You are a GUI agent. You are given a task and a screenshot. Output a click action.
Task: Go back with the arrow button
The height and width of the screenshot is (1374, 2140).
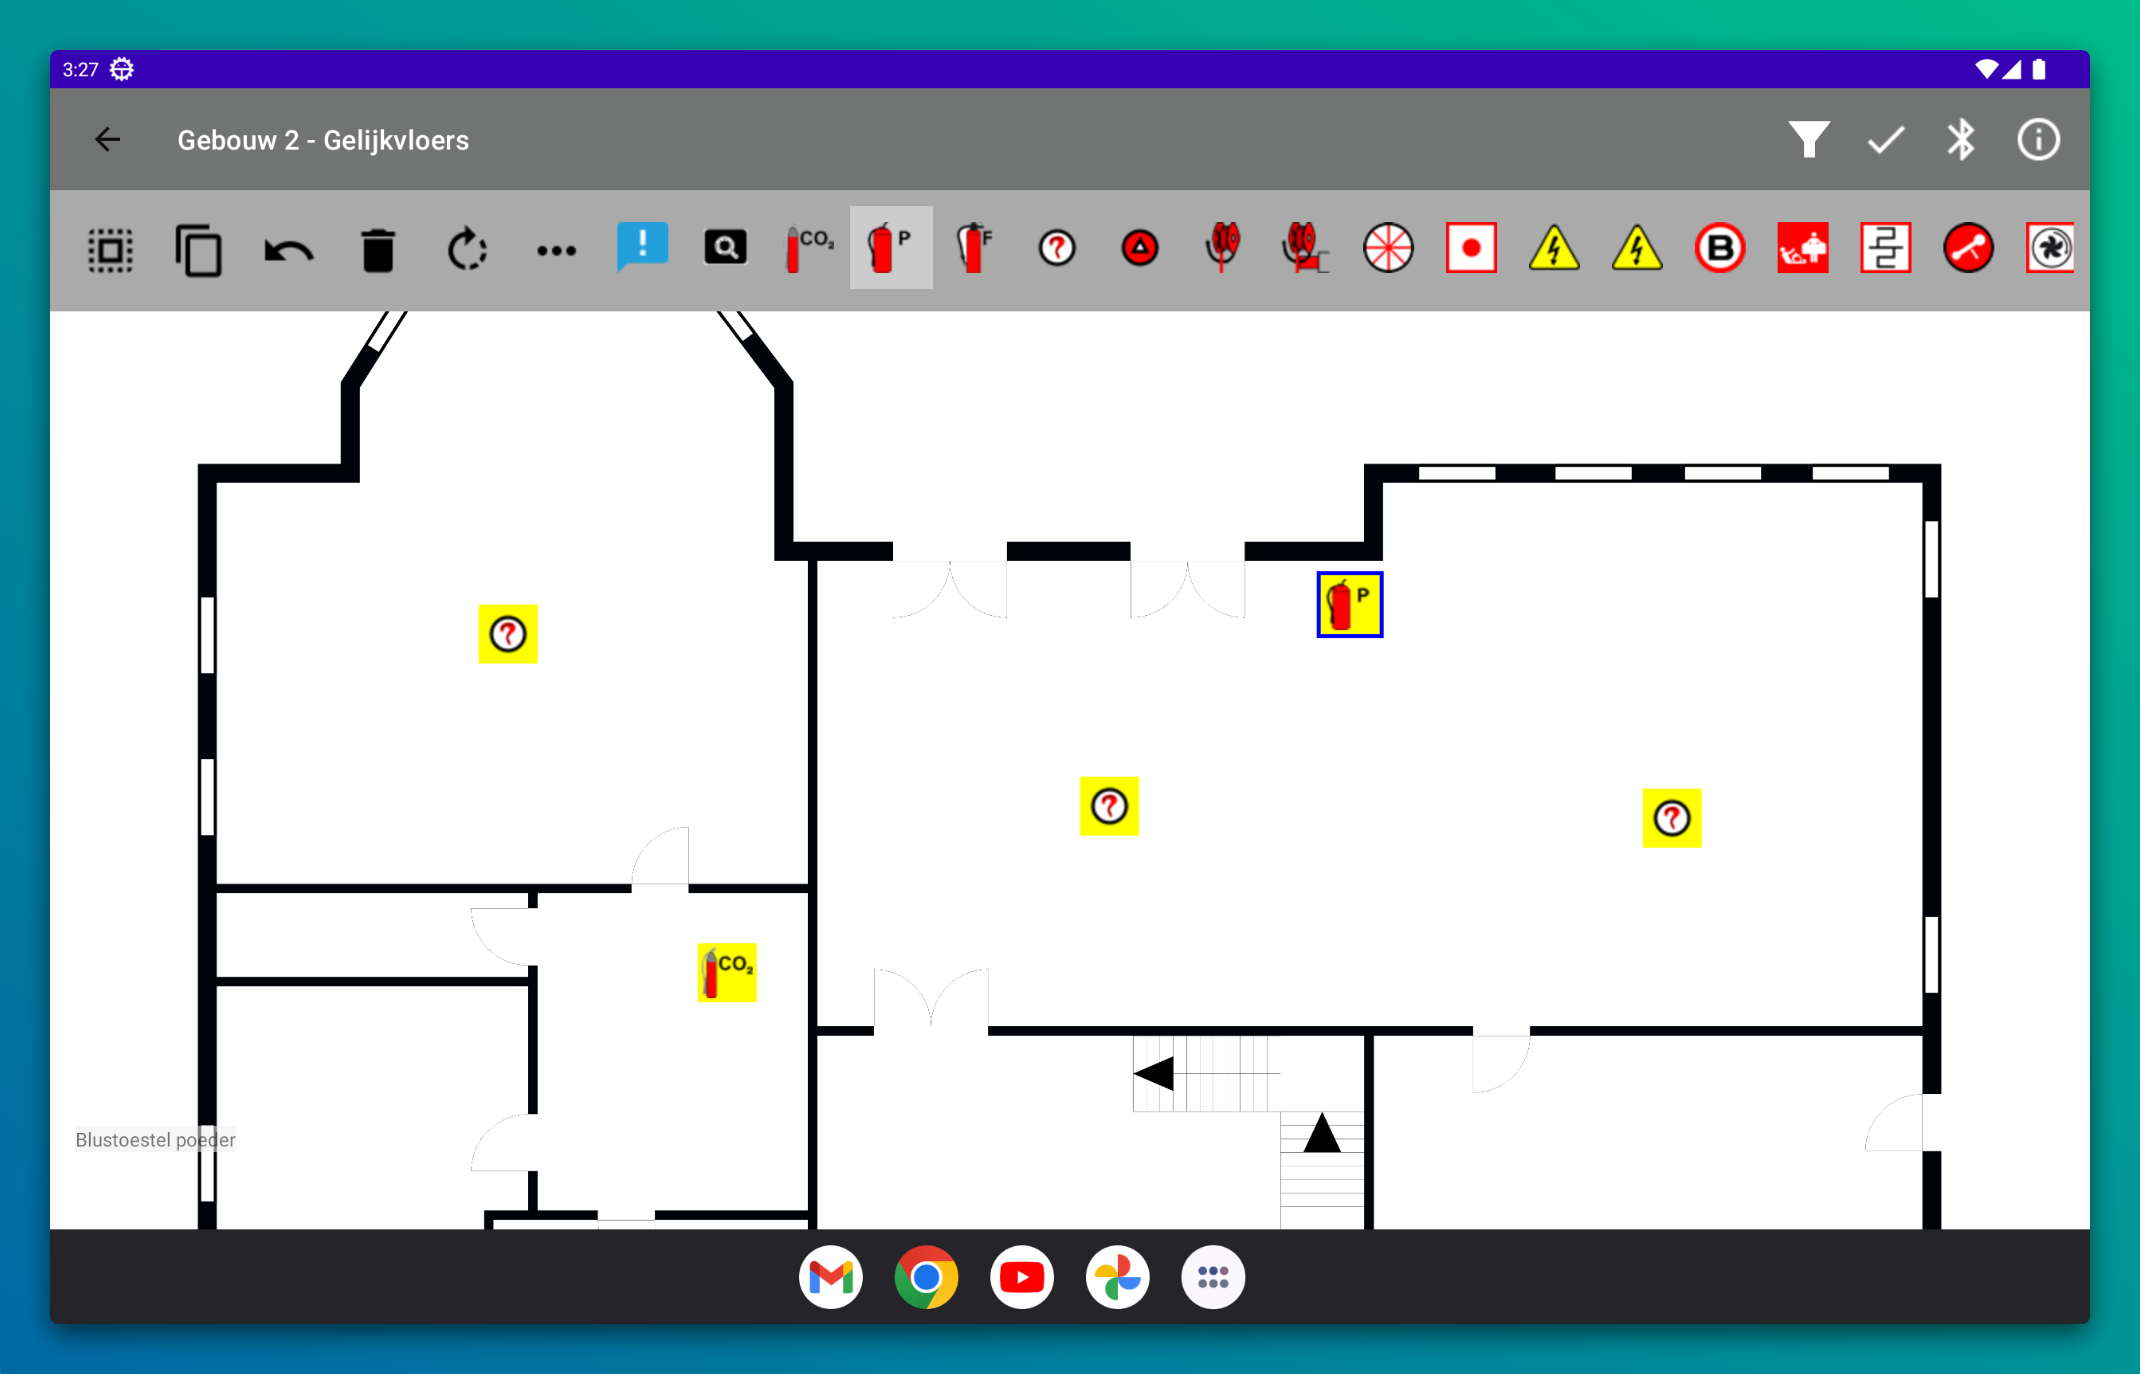(x=108, y=140)
